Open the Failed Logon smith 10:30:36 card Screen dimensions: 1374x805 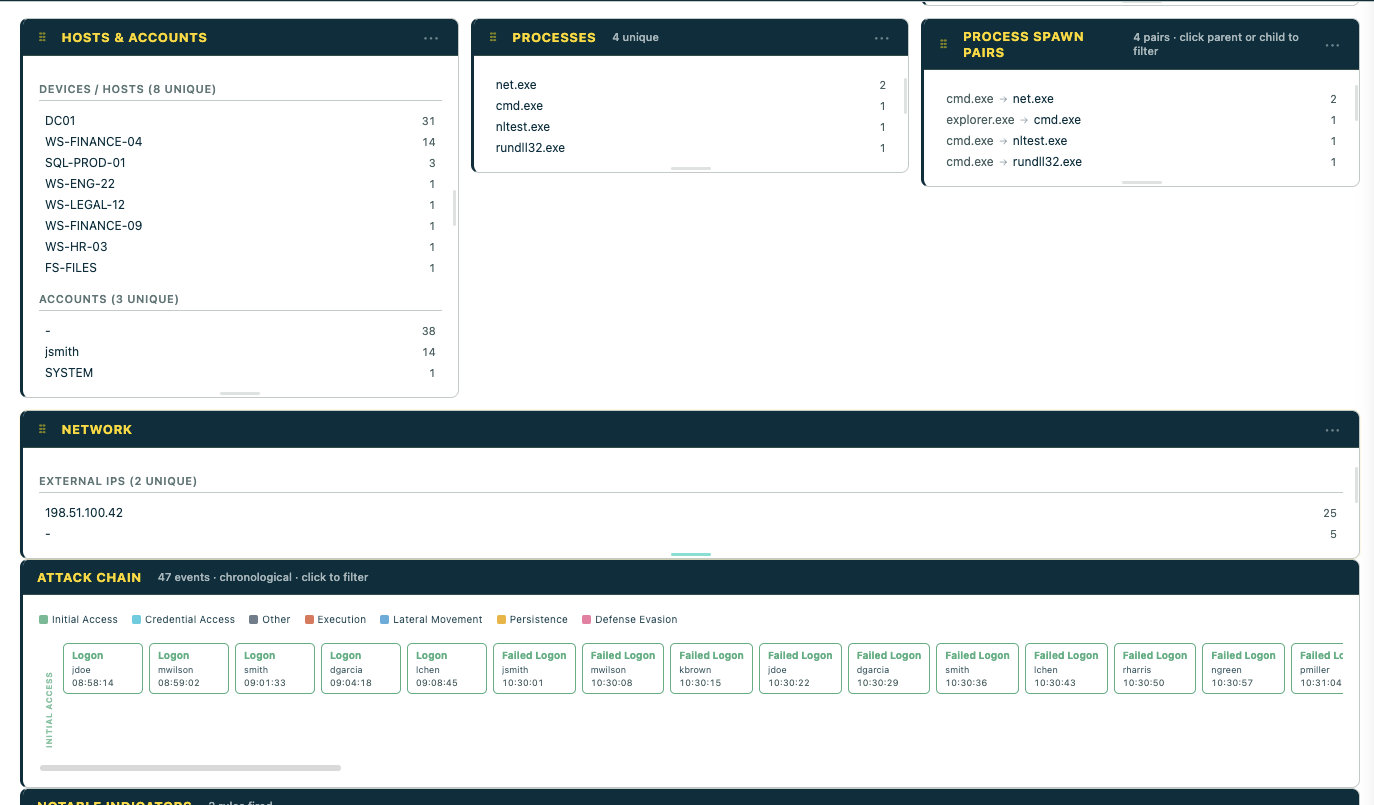977,668
